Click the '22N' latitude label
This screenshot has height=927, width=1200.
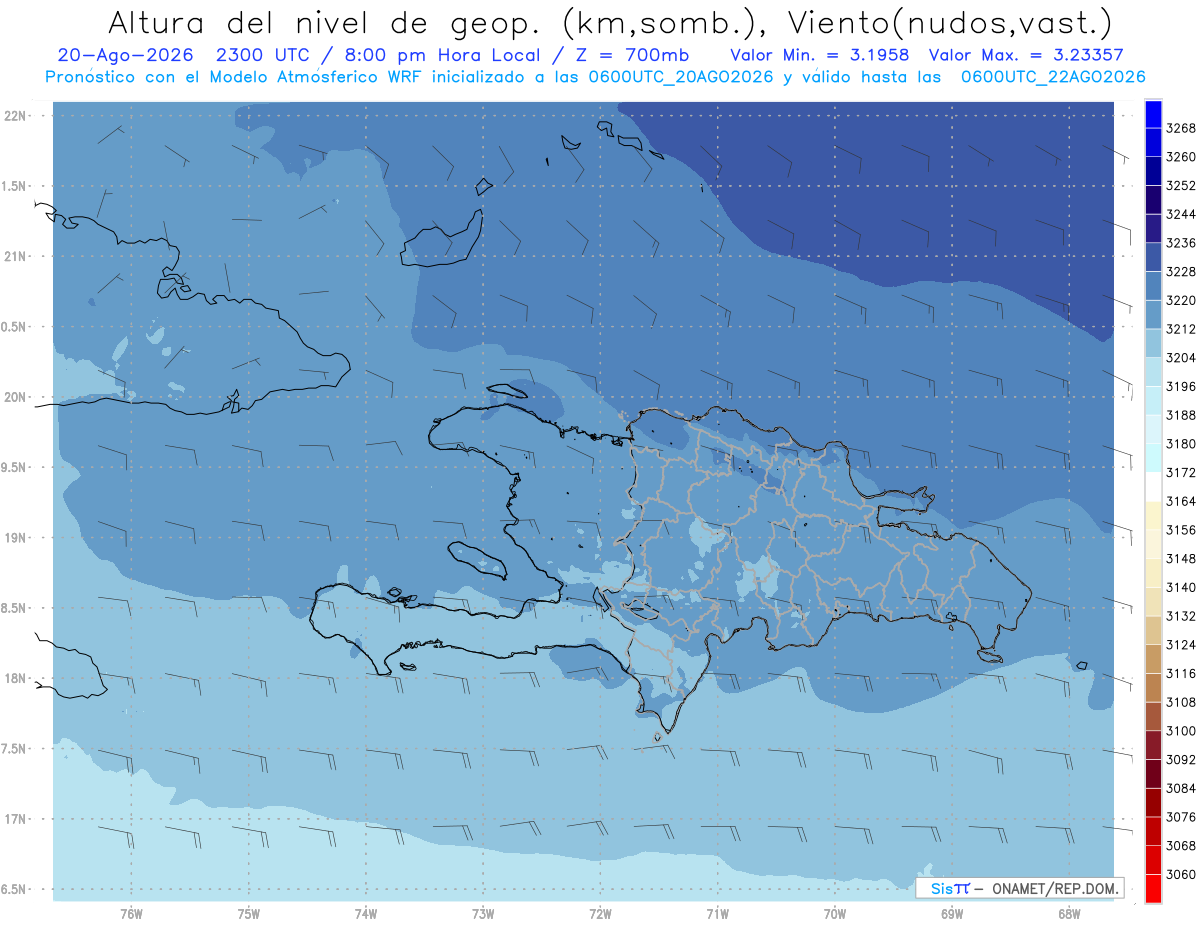click(17, 116)
